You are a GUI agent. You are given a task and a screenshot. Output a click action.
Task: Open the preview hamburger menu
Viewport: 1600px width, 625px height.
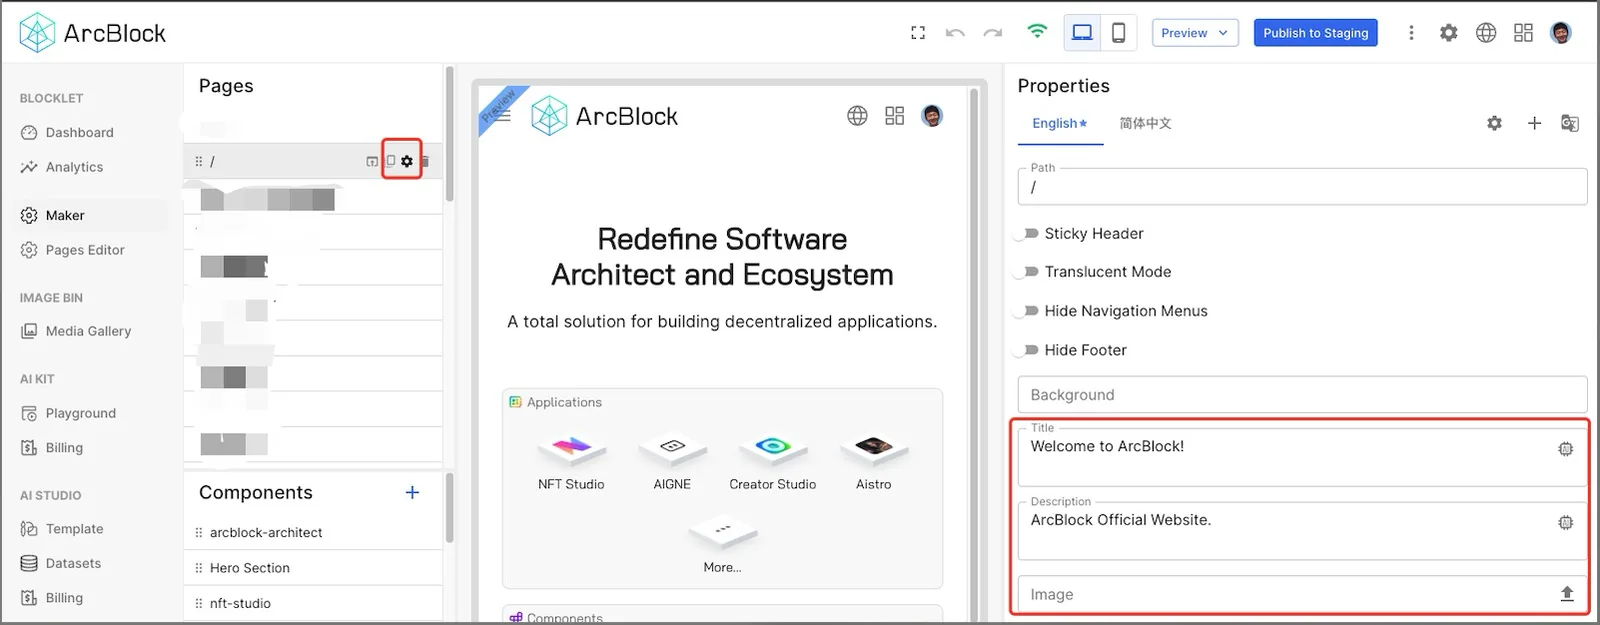click(x=502, y=116)
